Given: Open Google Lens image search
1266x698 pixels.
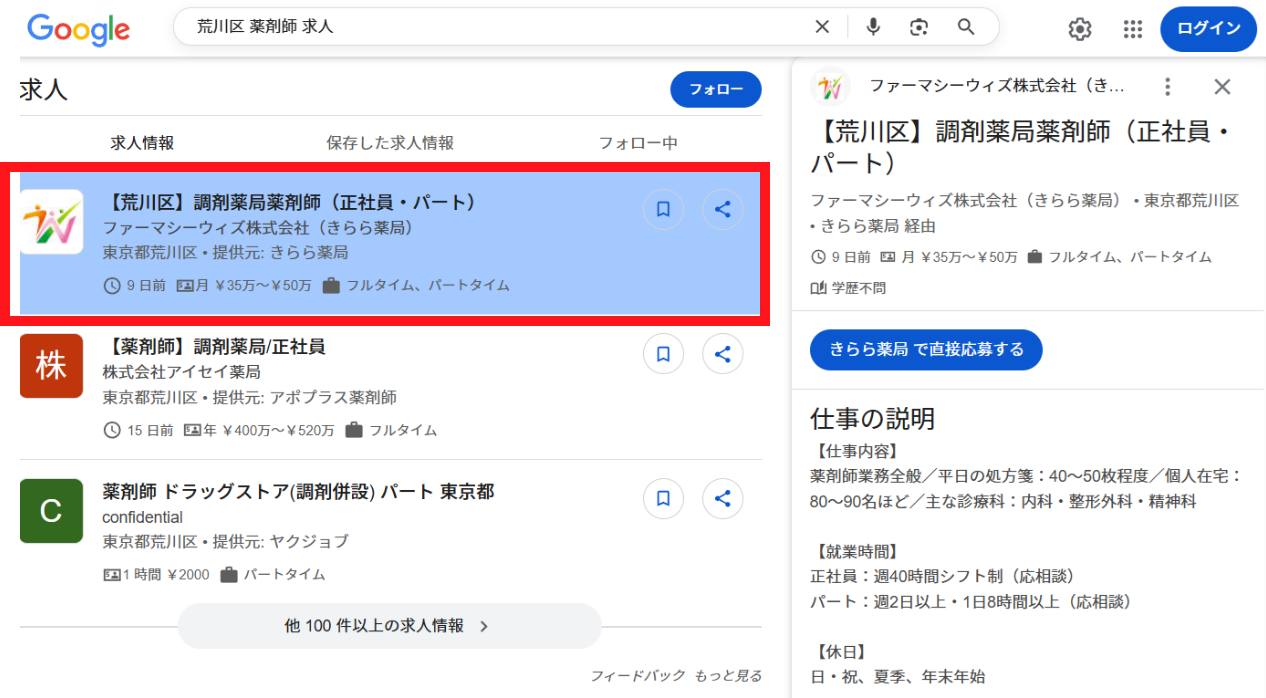Looking at the screenshot, I should (x=919, y=27).
